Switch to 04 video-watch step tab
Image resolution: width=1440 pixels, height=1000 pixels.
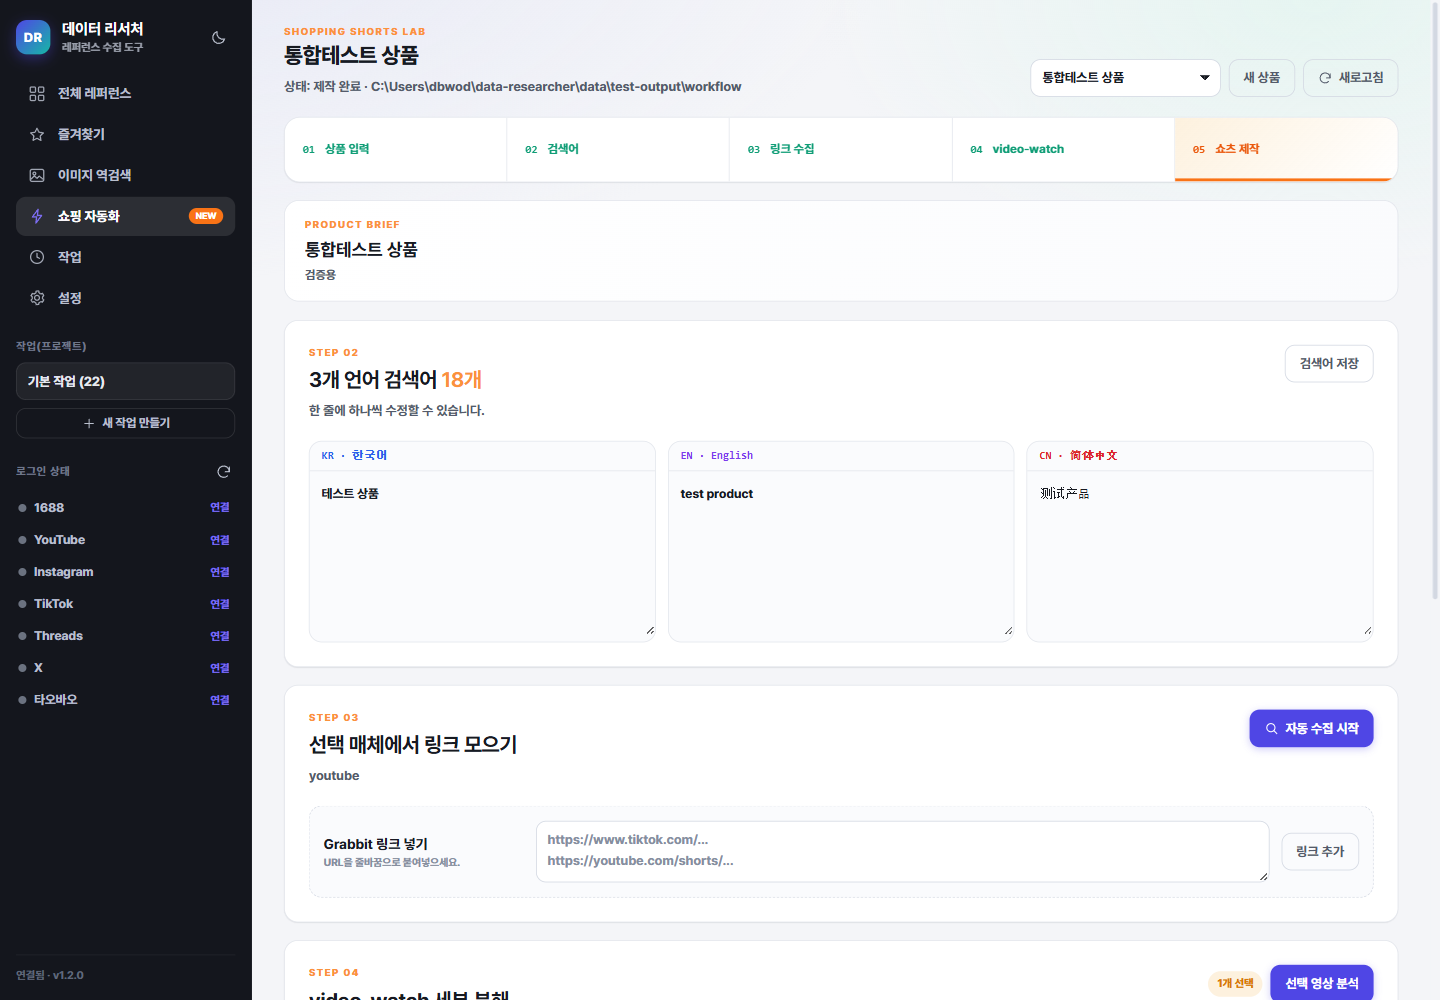(1063, 149)
